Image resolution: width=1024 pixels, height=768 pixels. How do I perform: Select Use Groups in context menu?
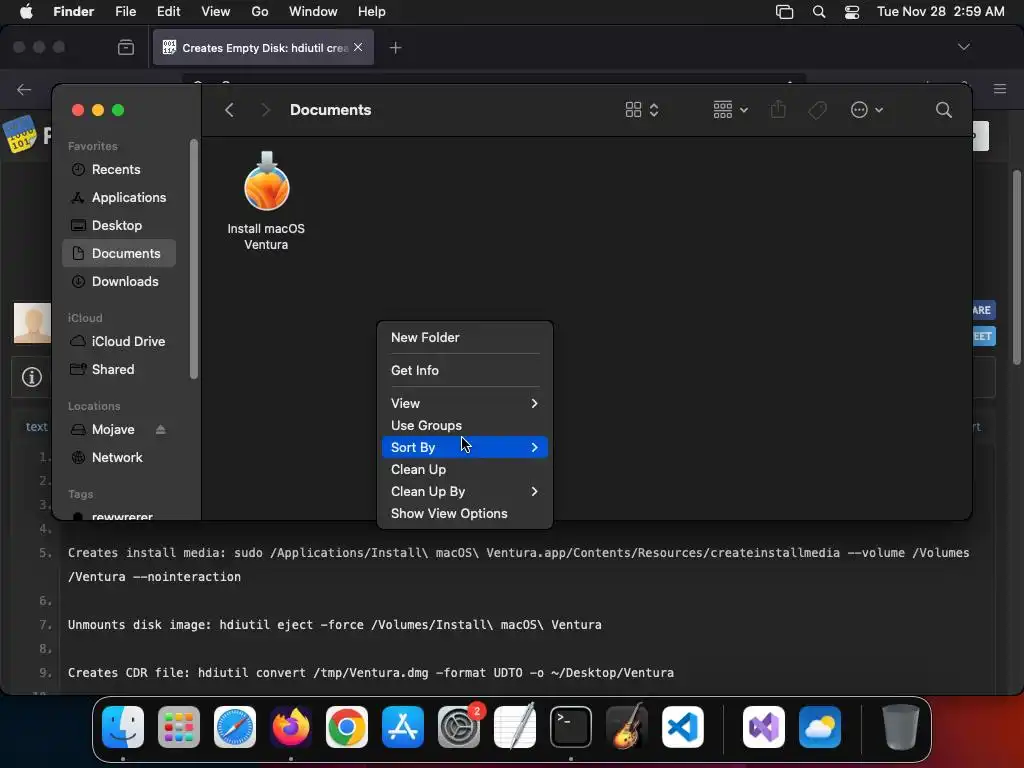coord(465,426)
